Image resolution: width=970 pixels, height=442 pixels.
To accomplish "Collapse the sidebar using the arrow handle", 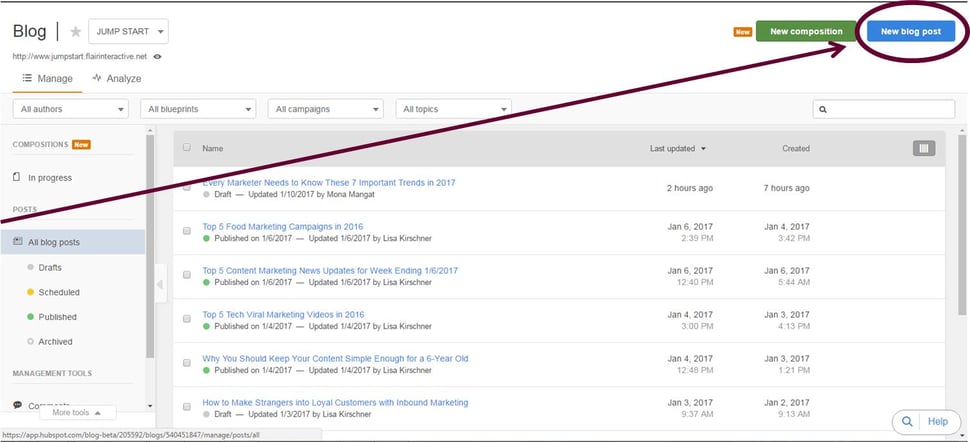I will (159, 285).
